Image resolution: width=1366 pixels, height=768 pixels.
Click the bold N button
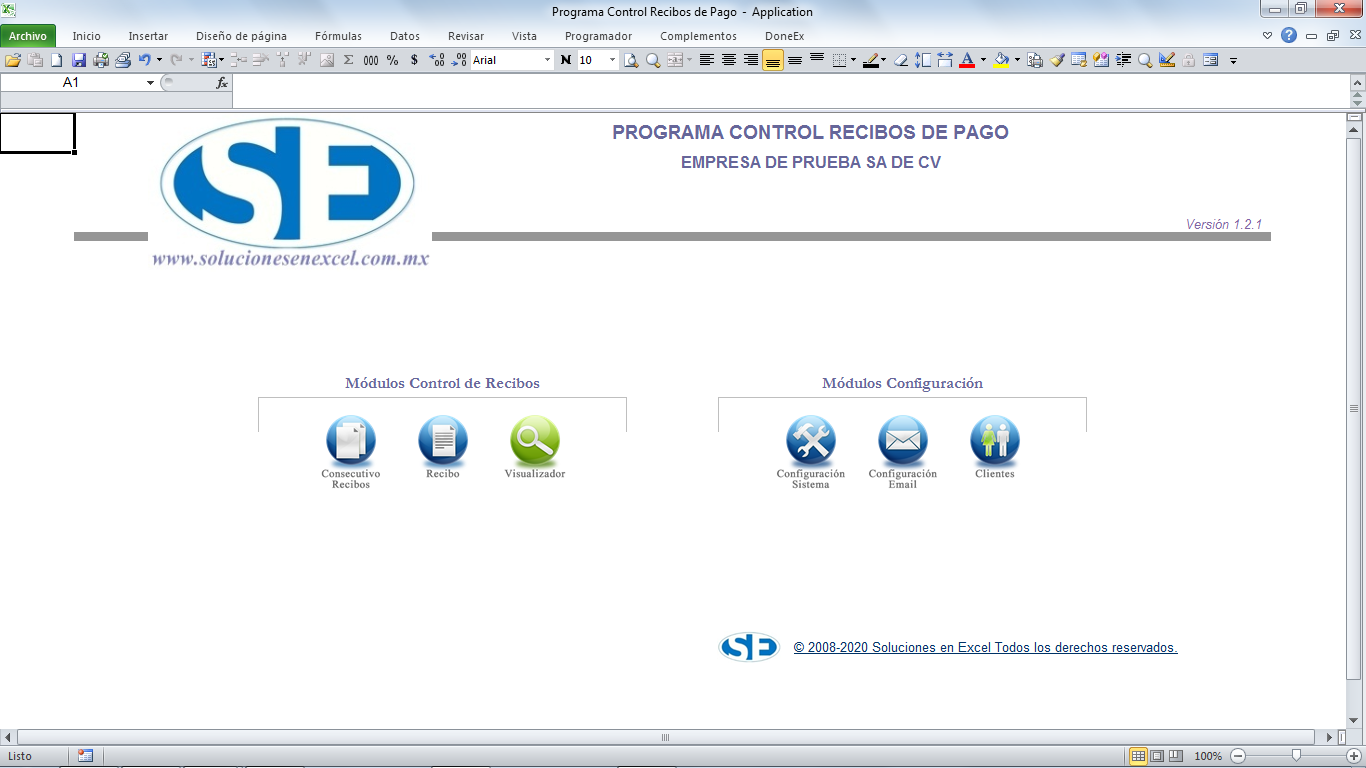pyautogui.click(x=566, y=60)
